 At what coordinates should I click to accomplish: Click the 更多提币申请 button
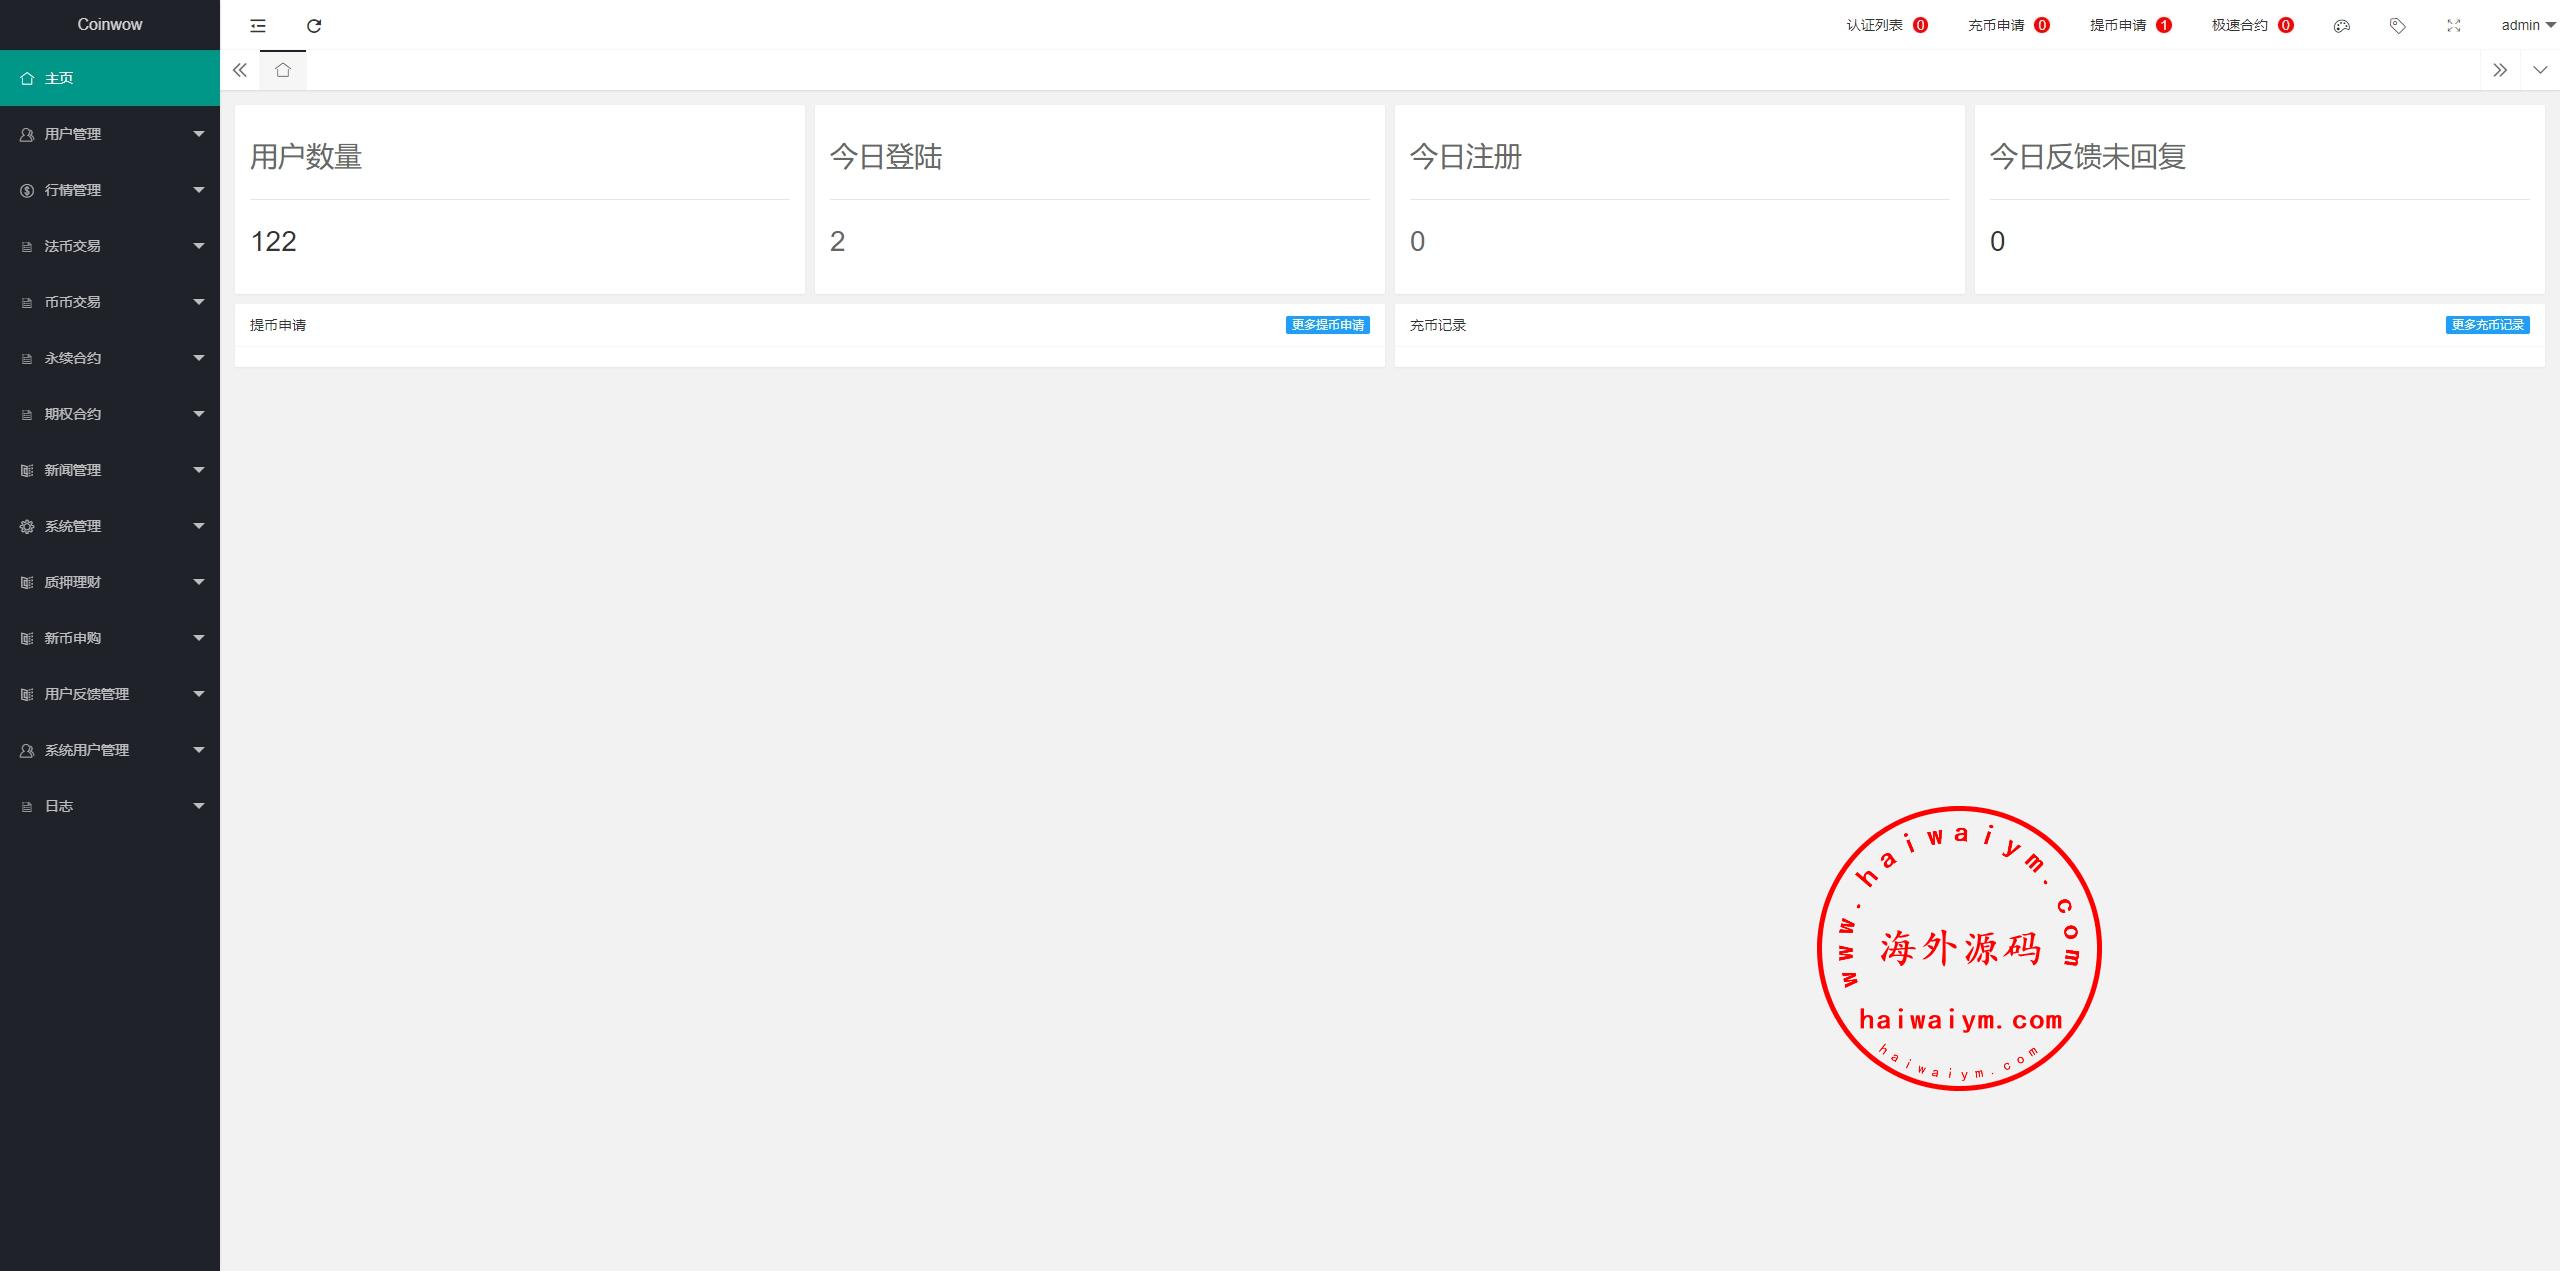point(1327,325)
